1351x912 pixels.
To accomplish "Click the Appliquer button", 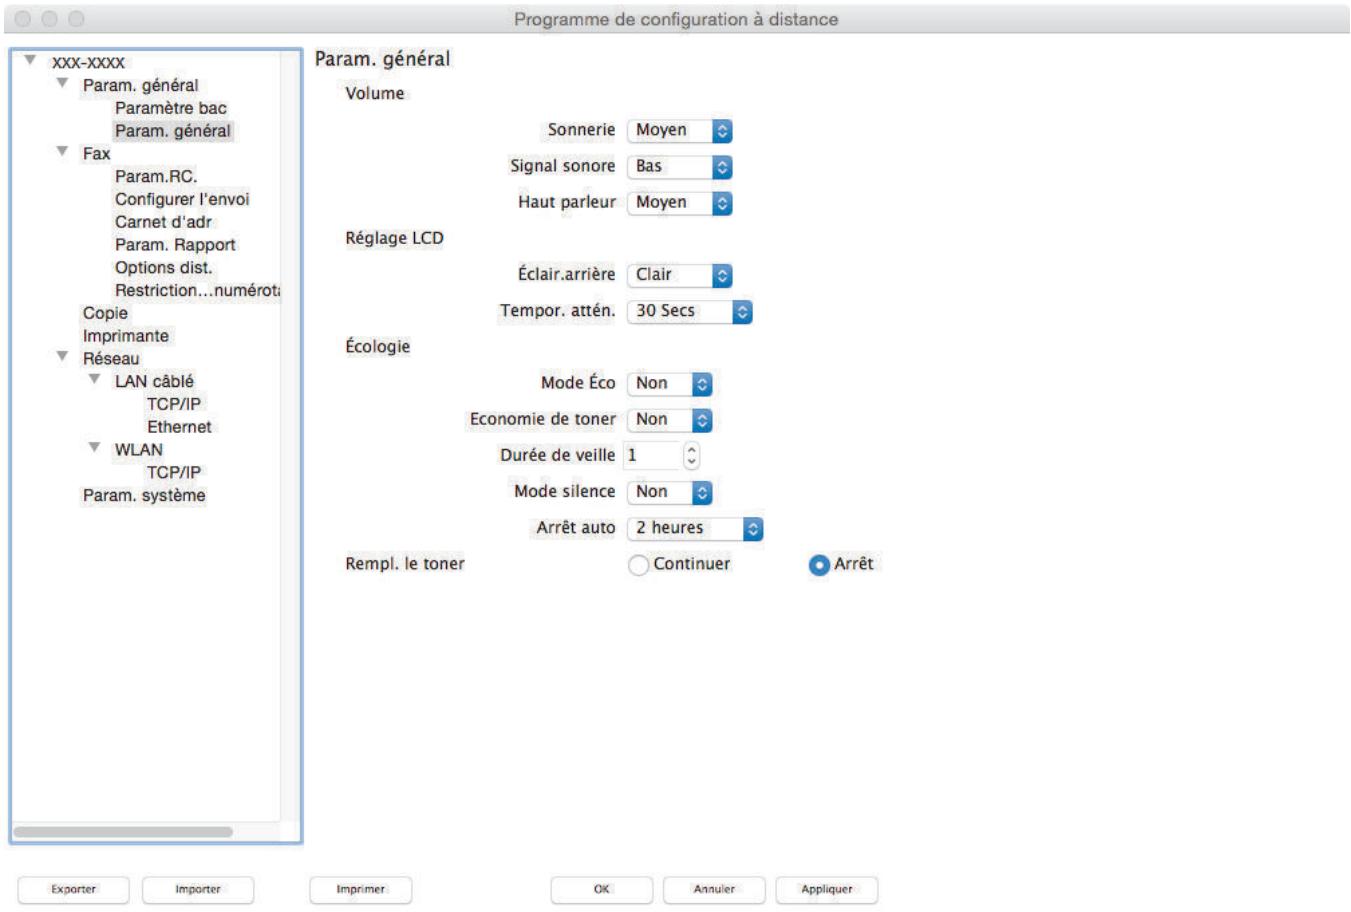I will [x=827, y=889].
